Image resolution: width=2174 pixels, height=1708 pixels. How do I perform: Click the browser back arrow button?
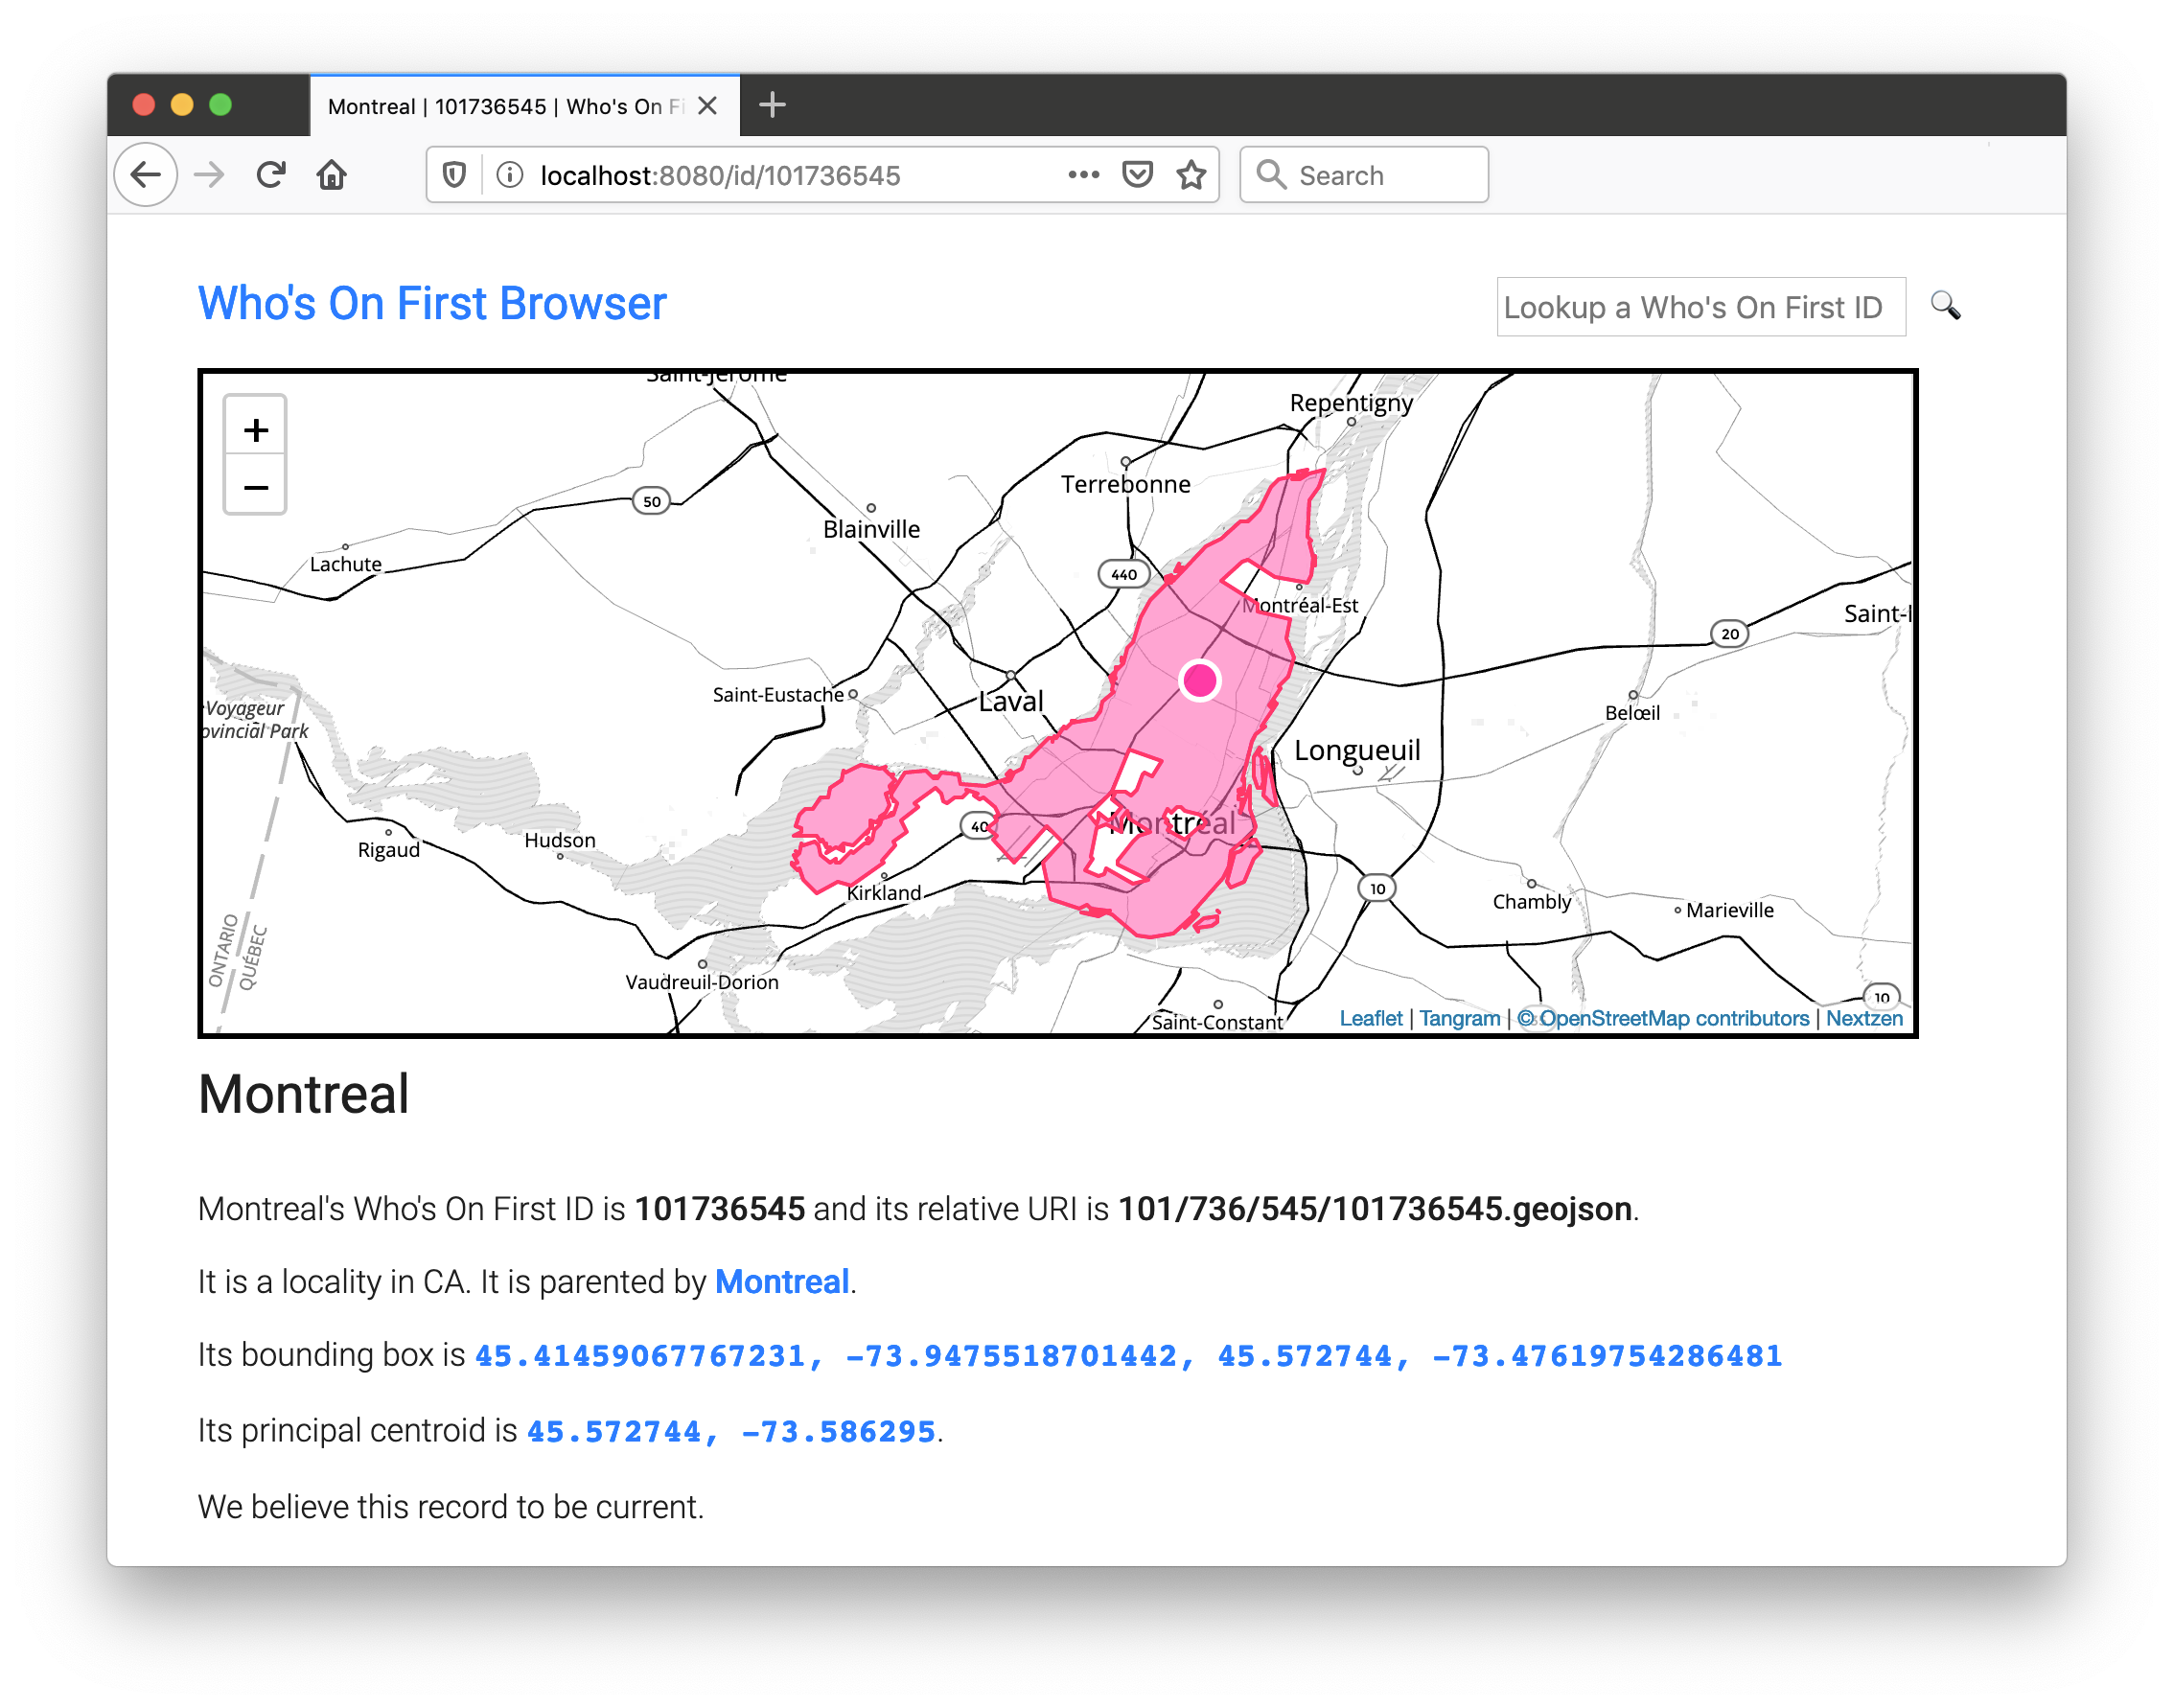pos(146,175)
